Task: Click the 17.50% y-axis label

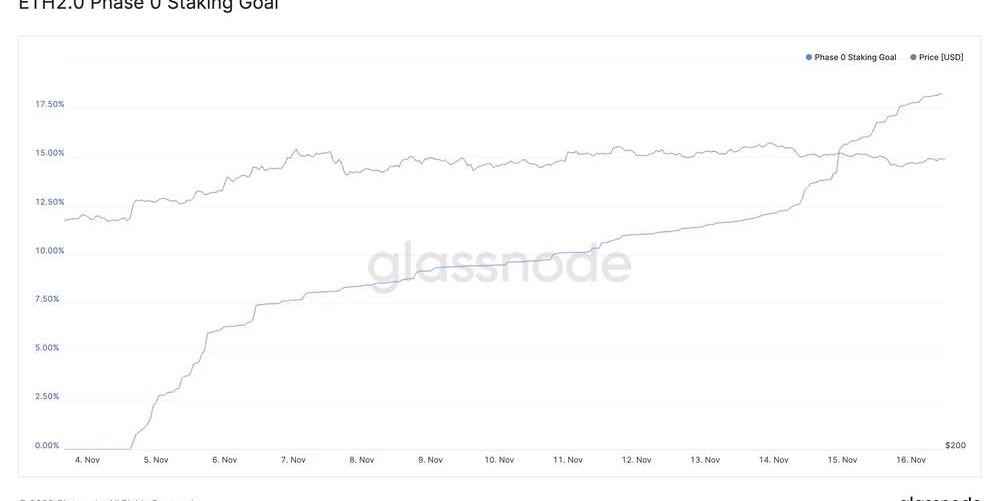Action: (x=49, y=104)
